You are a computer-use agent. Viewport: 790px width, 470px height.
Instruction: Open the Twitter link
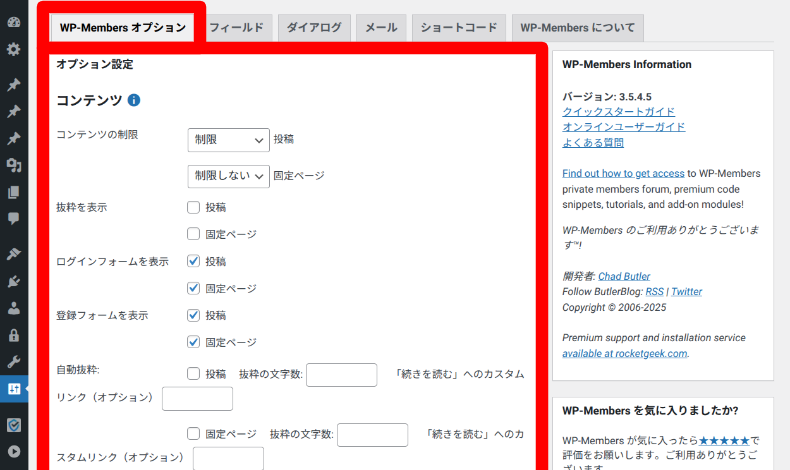tap(686, 292)
